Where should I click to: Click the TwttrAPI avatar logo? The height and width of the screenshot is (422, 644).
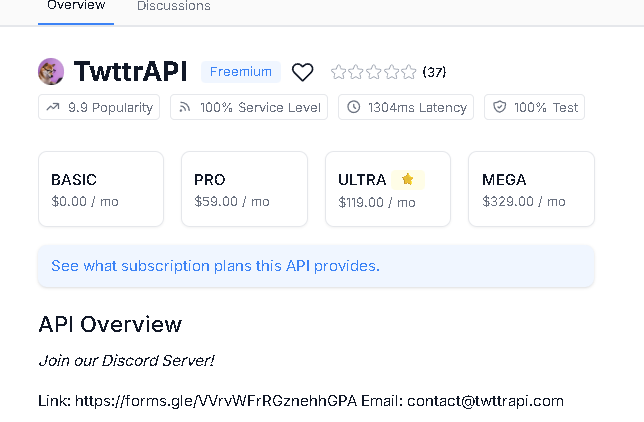click(51, 72)
